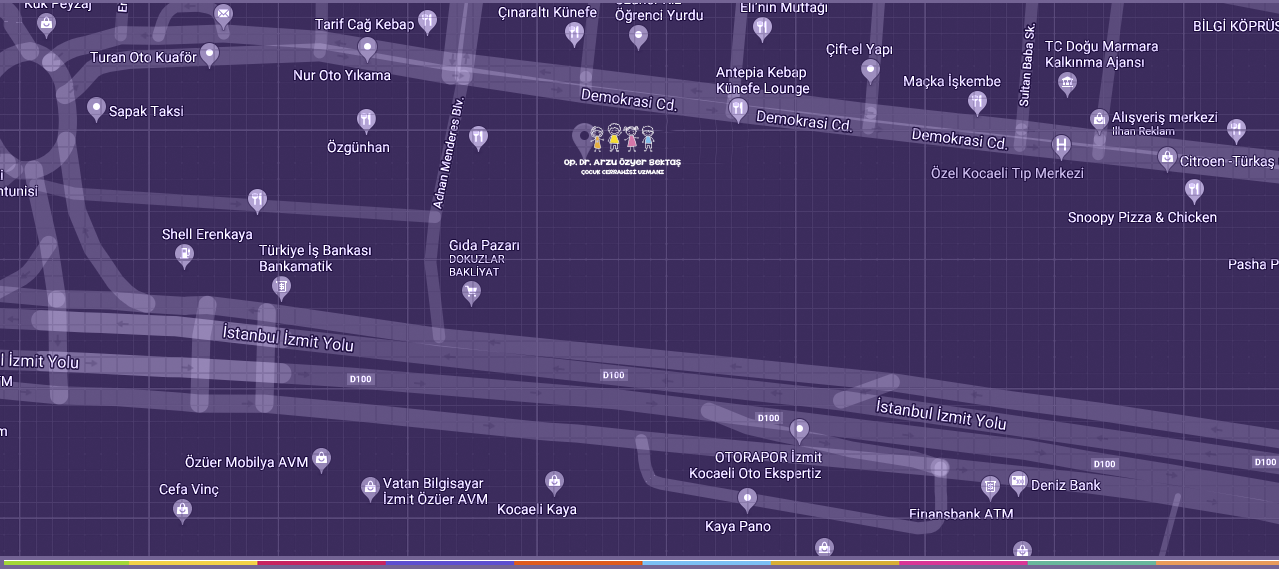Click the Cefa Vinç marker
This screenshot has height=569, width=1279.
[x=182, y=512]
